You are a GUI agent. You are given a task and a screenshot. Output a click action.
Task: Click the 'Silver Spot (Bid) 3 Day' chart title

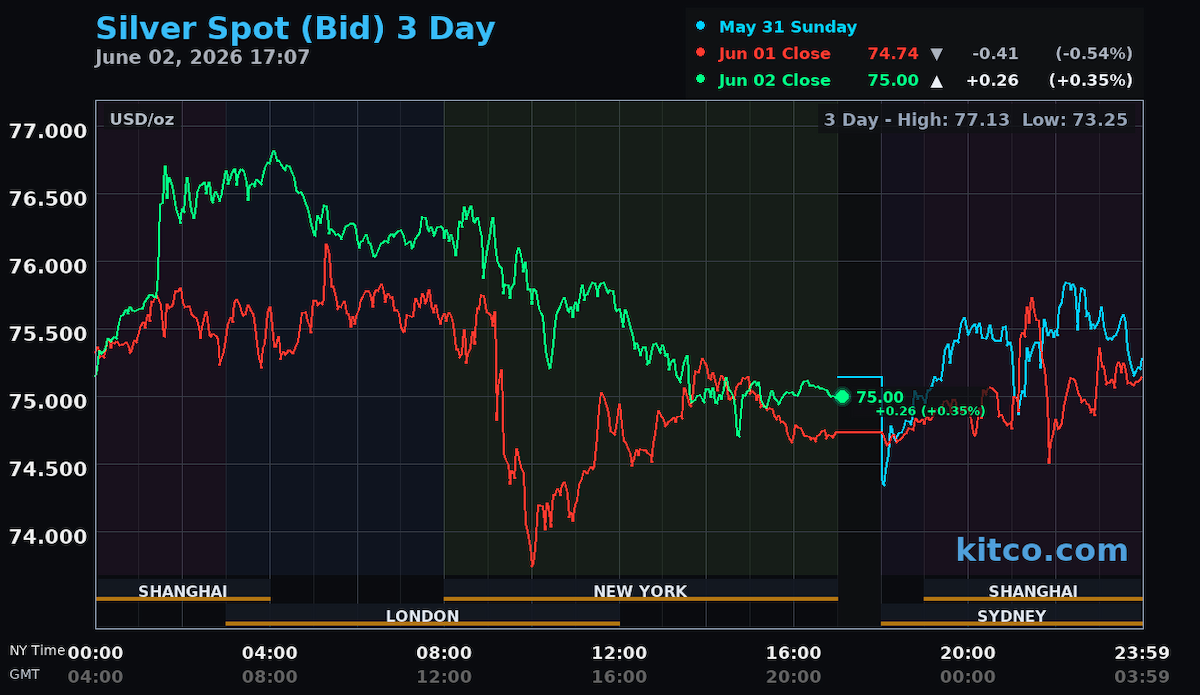point(295,28)
